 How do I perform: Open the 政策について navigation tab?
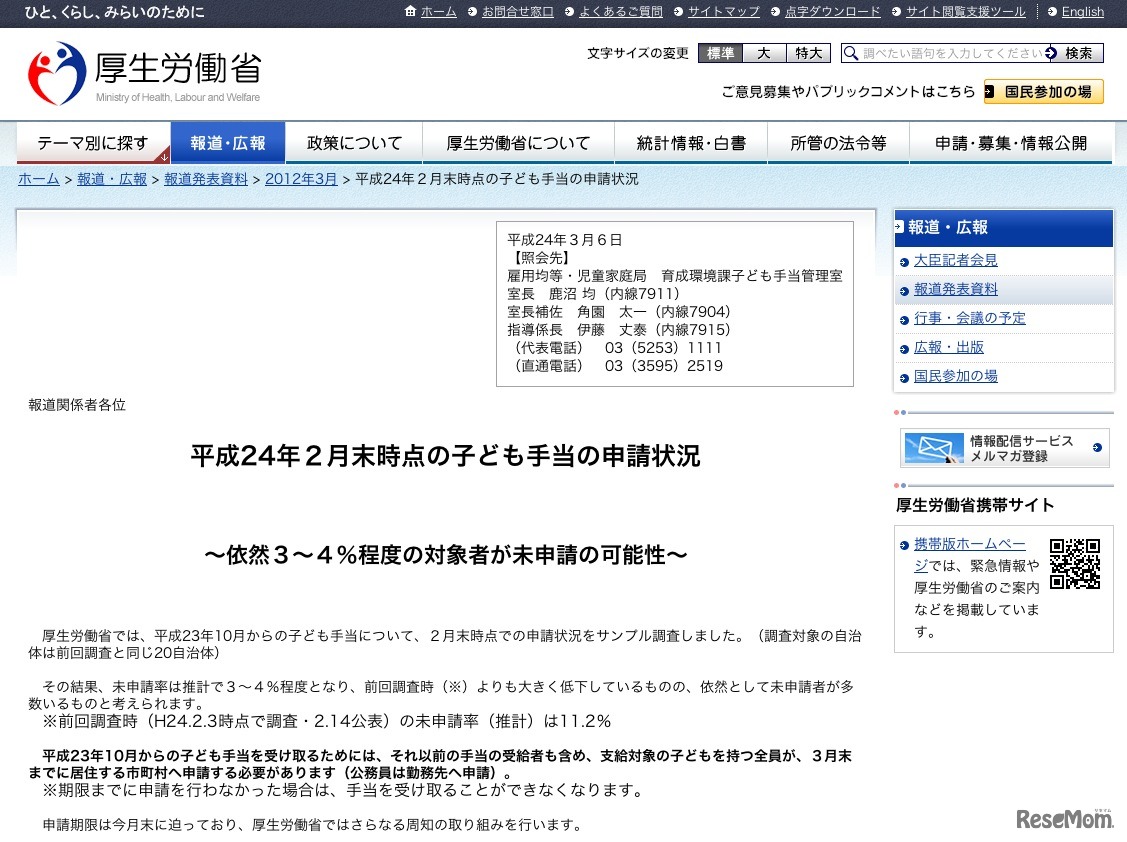(x=354, y=143)
